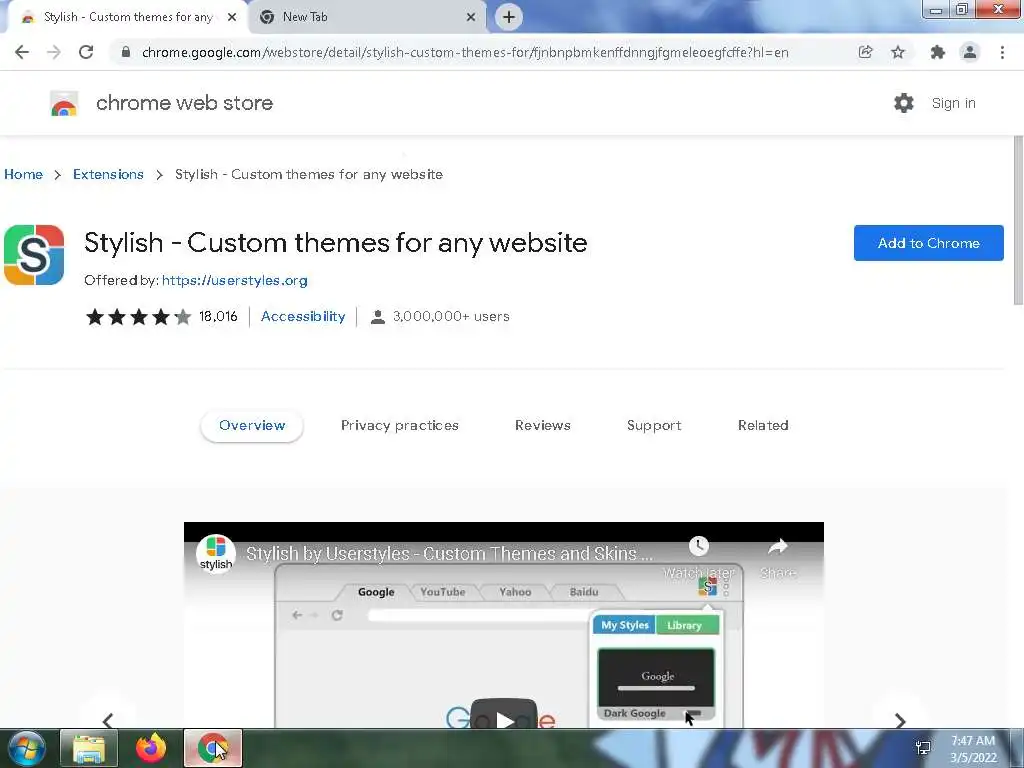Image resolution: width=1024 pixels, height=768 pixels.
Task: Click the browser forward arrow
Action: pos(54,52)
